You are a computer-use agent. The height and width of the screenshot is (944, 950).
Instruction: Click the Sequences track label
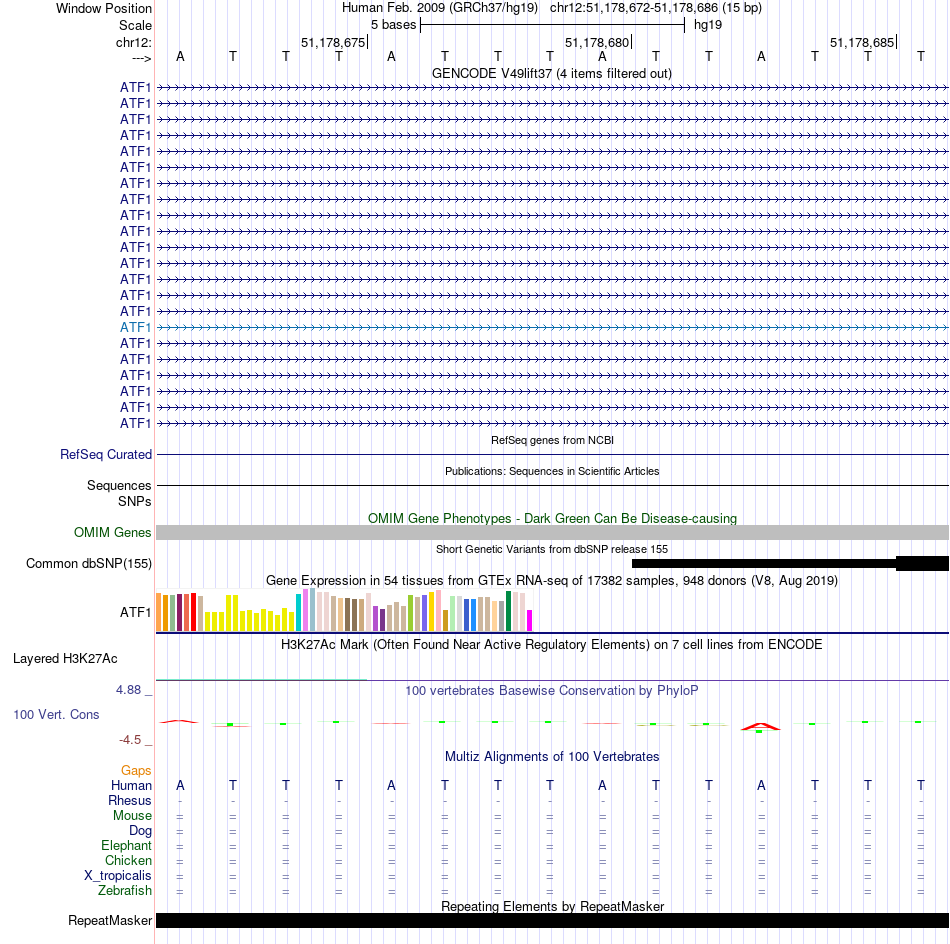click(x=119, y=485)
